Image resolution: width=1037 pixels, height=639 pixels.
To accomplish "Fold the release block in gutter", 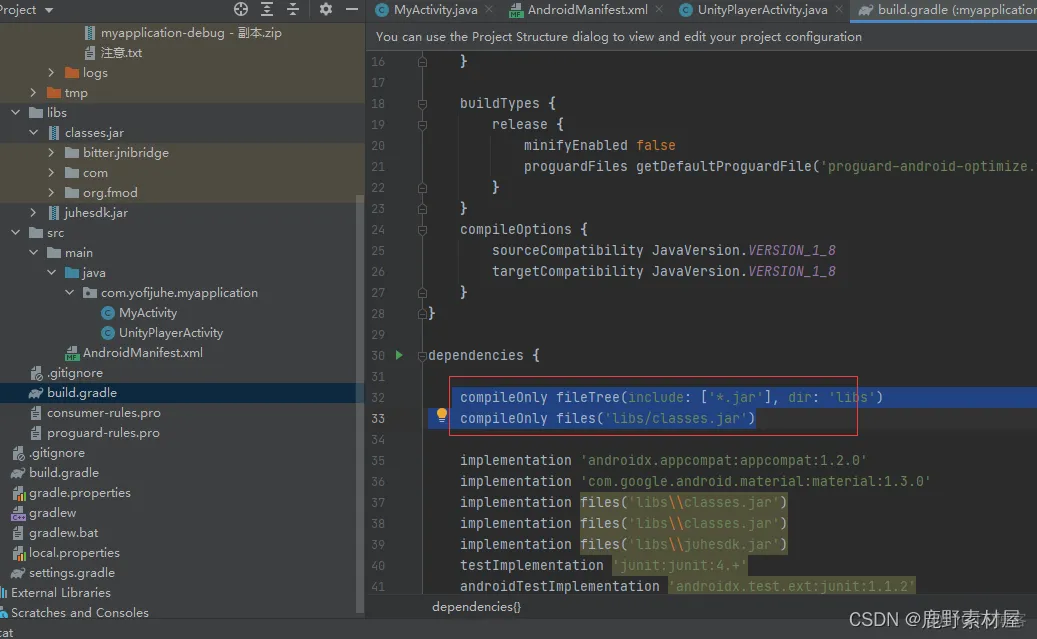I will point(422,125).
